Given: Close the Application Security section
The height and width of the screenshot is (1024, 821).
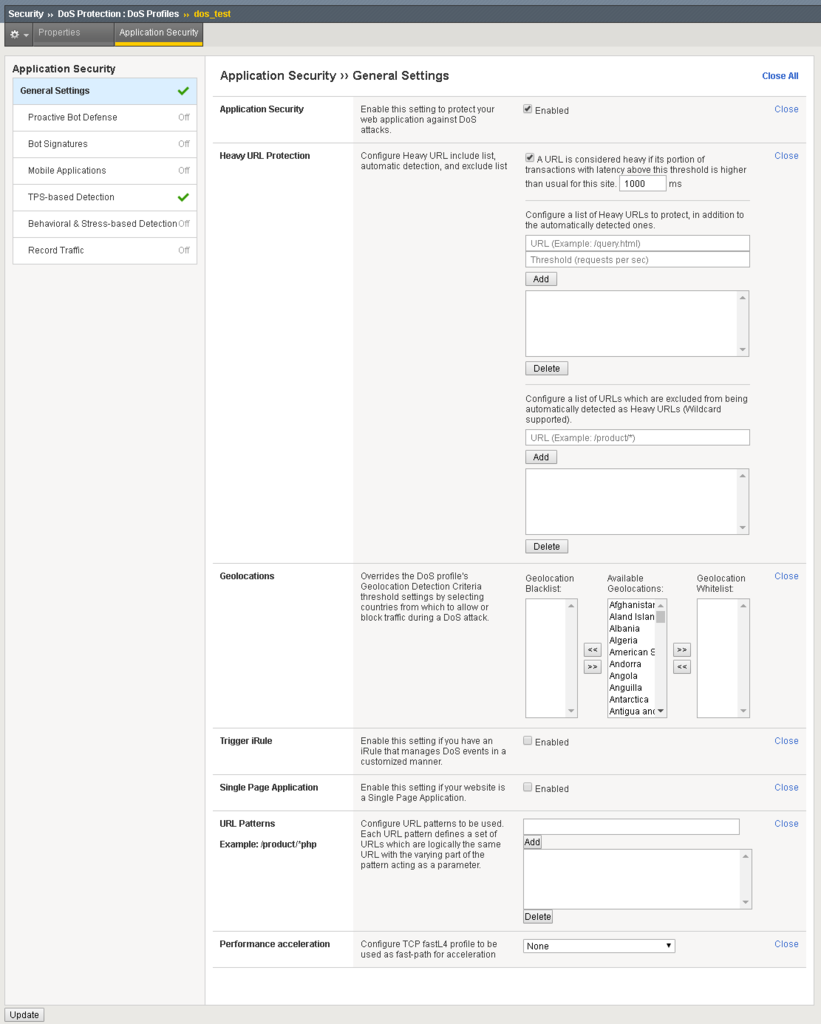Looking at the screenshot, I should point(786,109).
